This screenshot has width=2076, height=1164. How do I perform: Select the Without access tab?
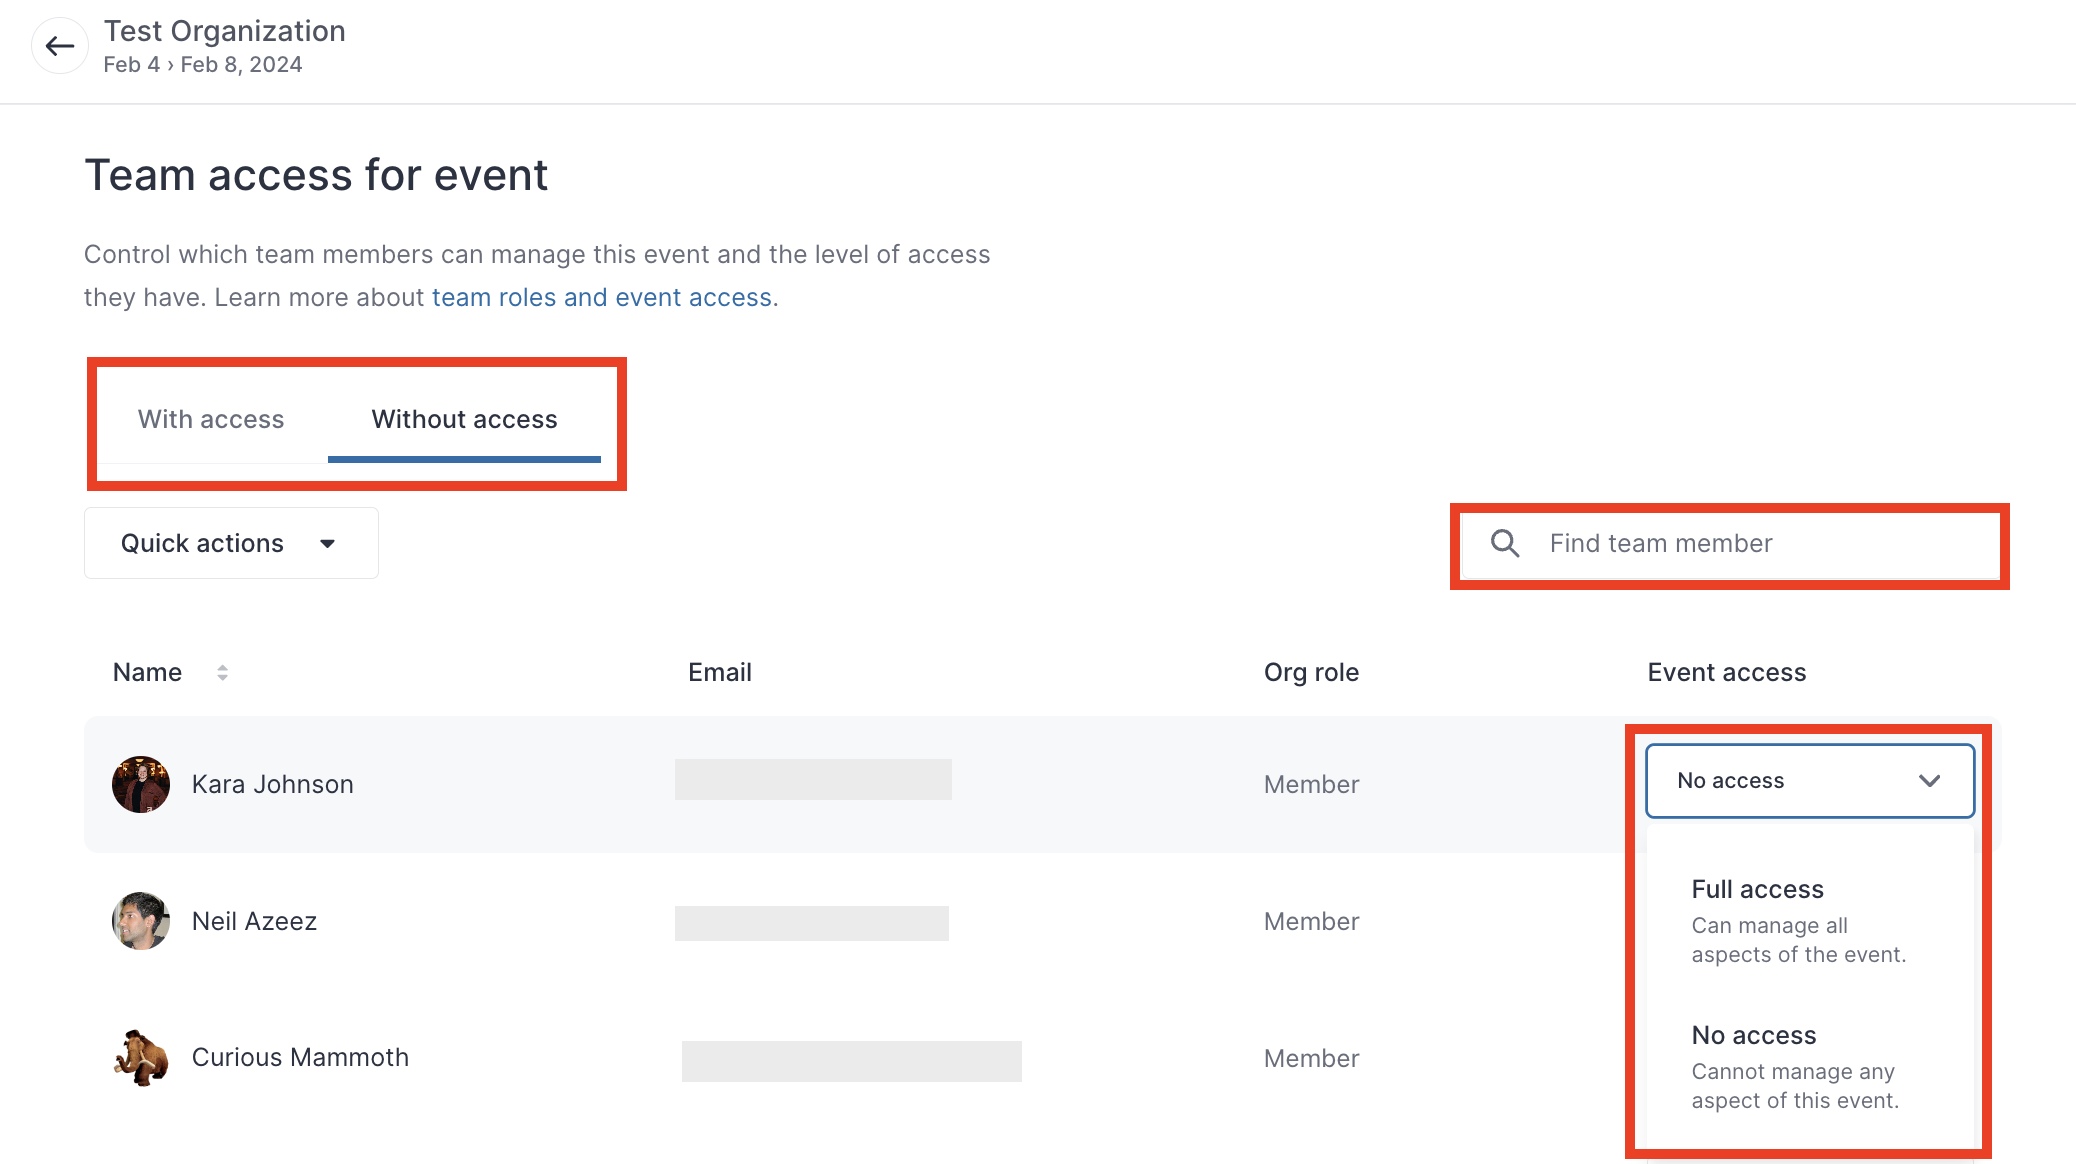click(464, 419)
